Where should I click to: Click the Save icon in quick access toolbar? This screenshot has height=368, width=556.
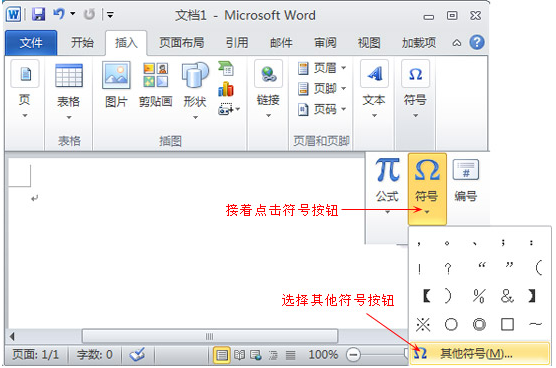38,15
